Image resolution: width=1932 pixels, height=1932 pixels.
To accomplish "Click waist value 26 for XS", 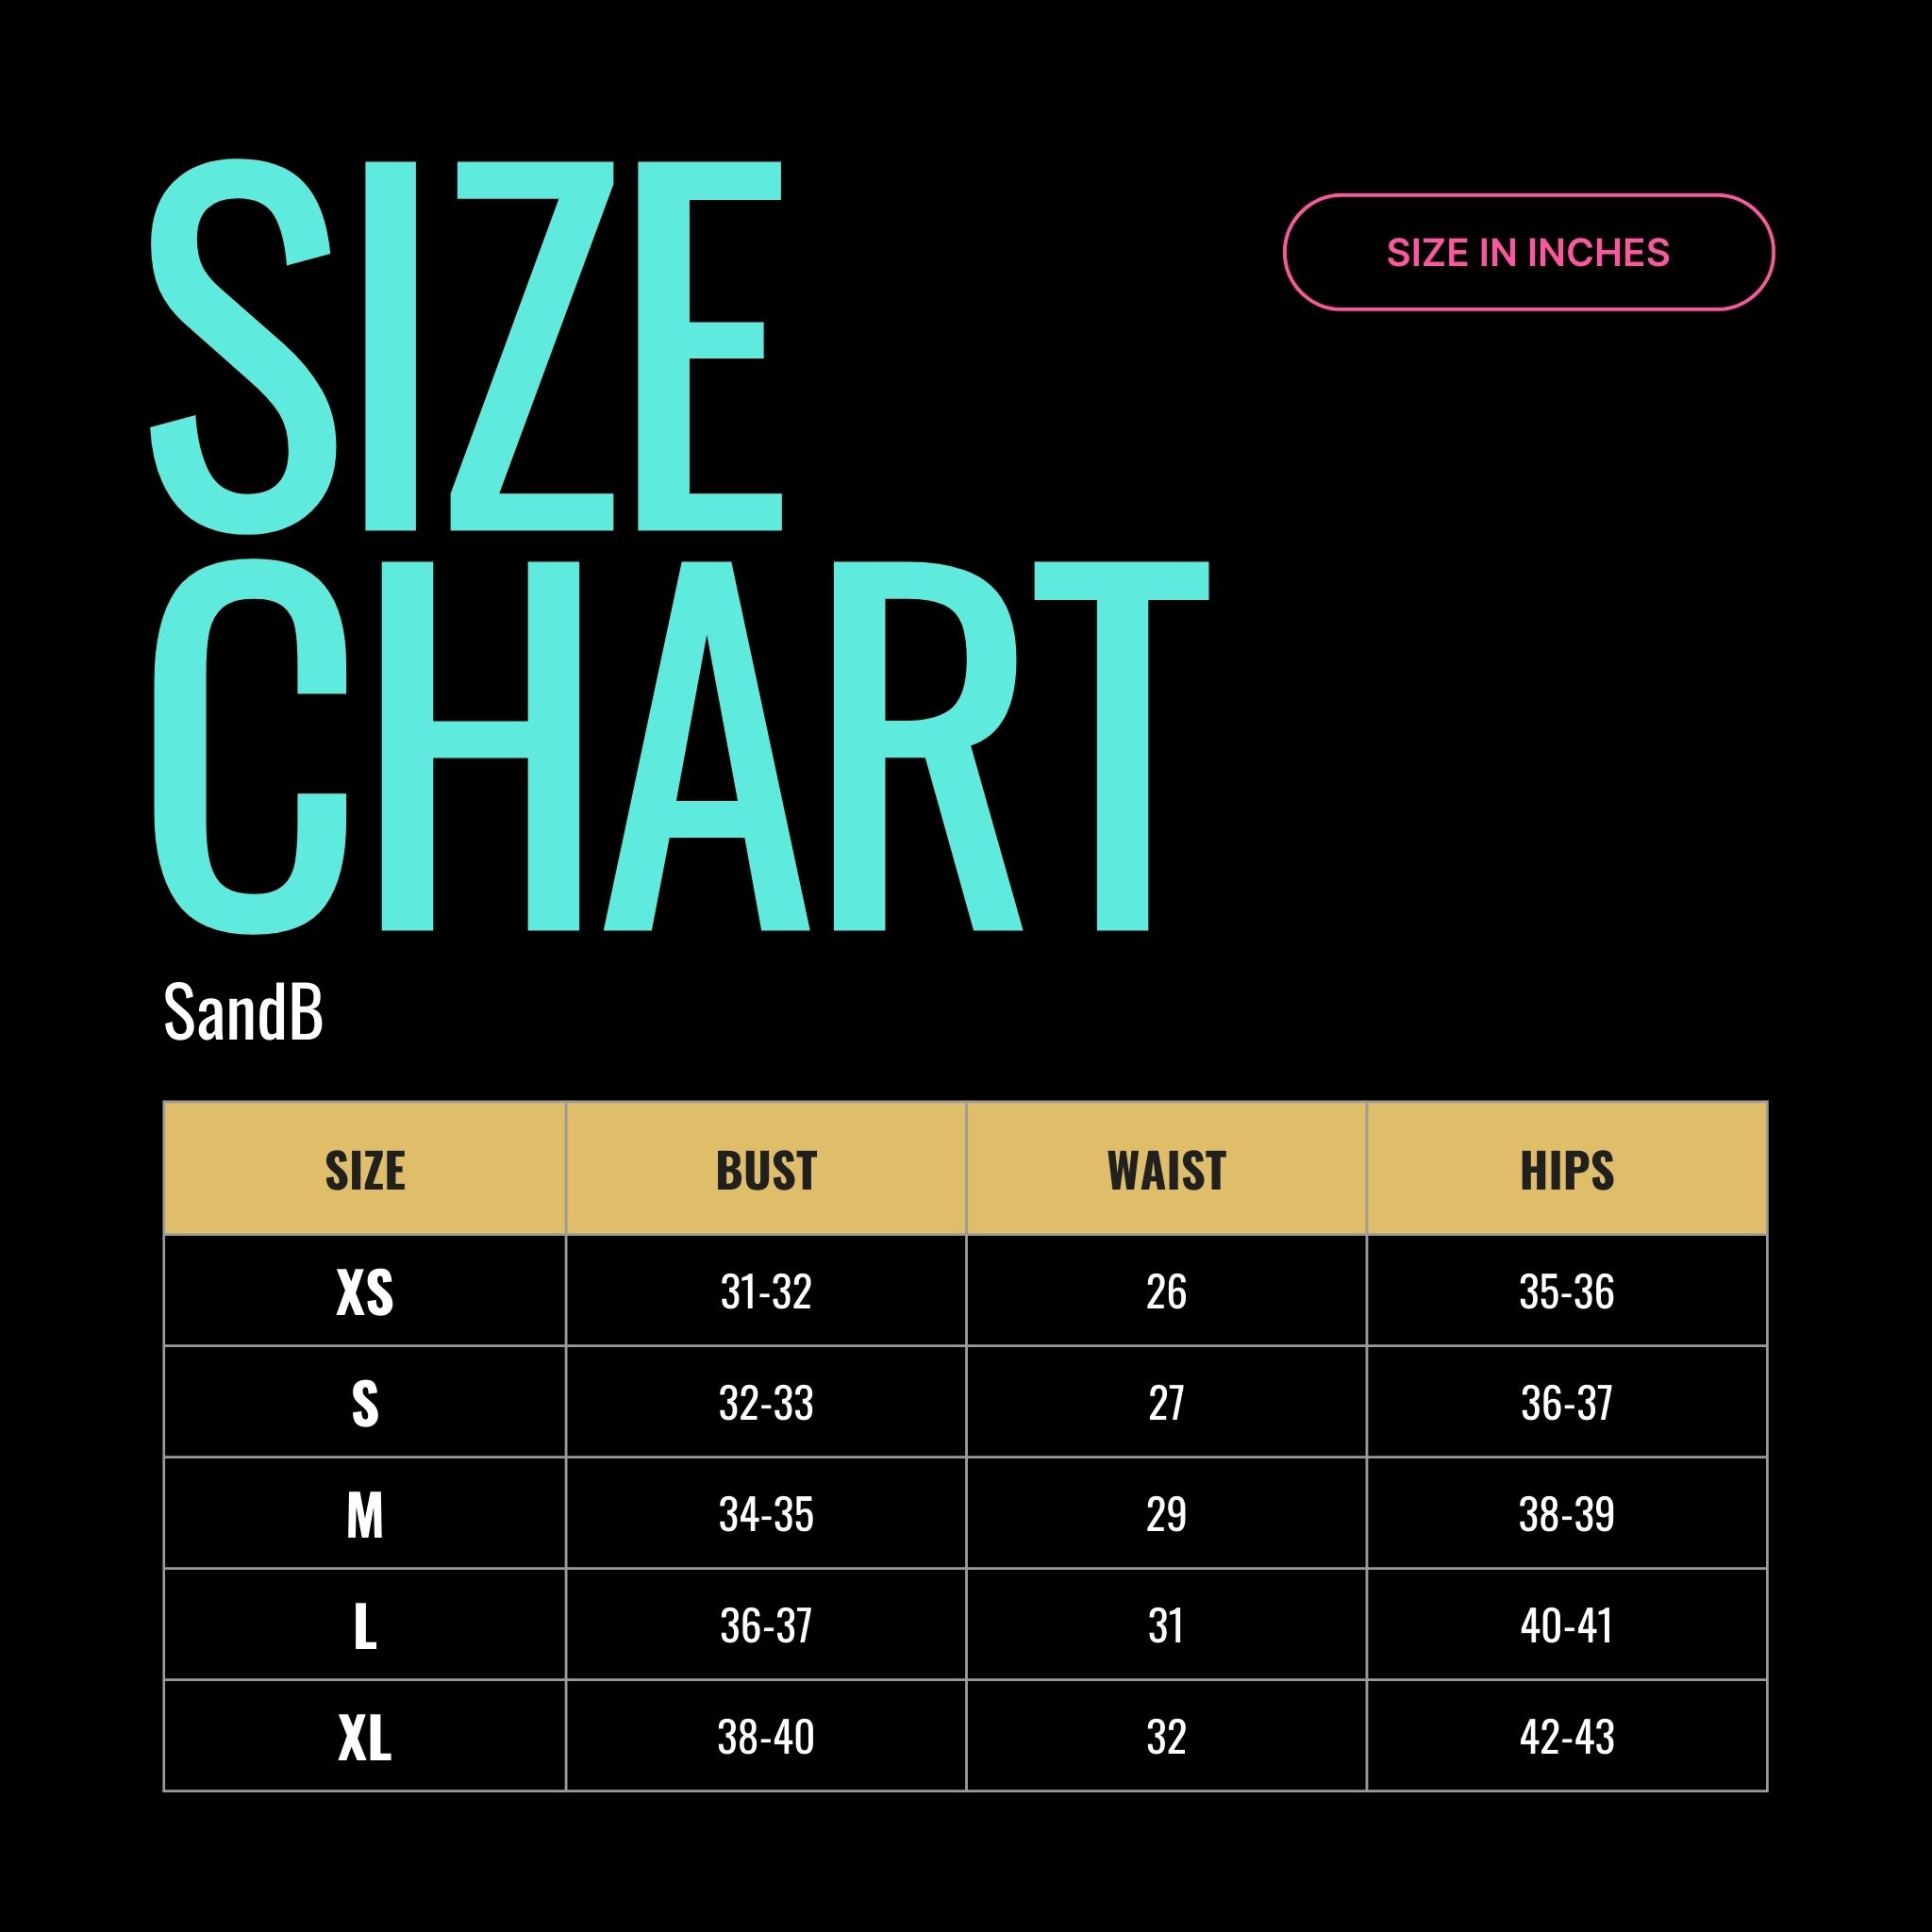I will [x=1166, y=1292].
